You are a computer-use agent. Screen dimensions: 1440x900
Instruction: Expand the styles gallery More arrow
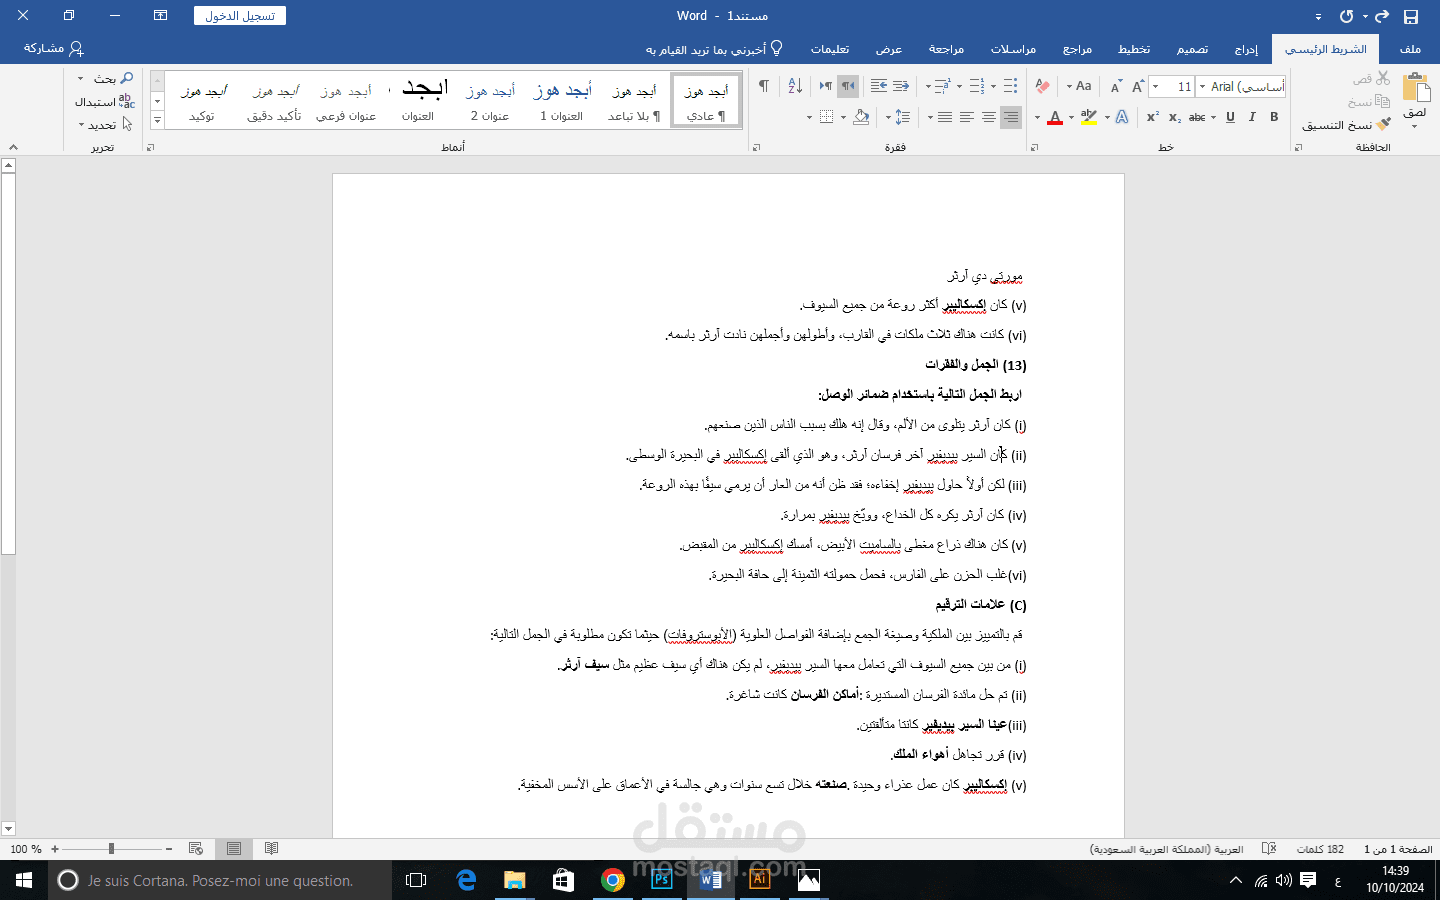point(157,120)
